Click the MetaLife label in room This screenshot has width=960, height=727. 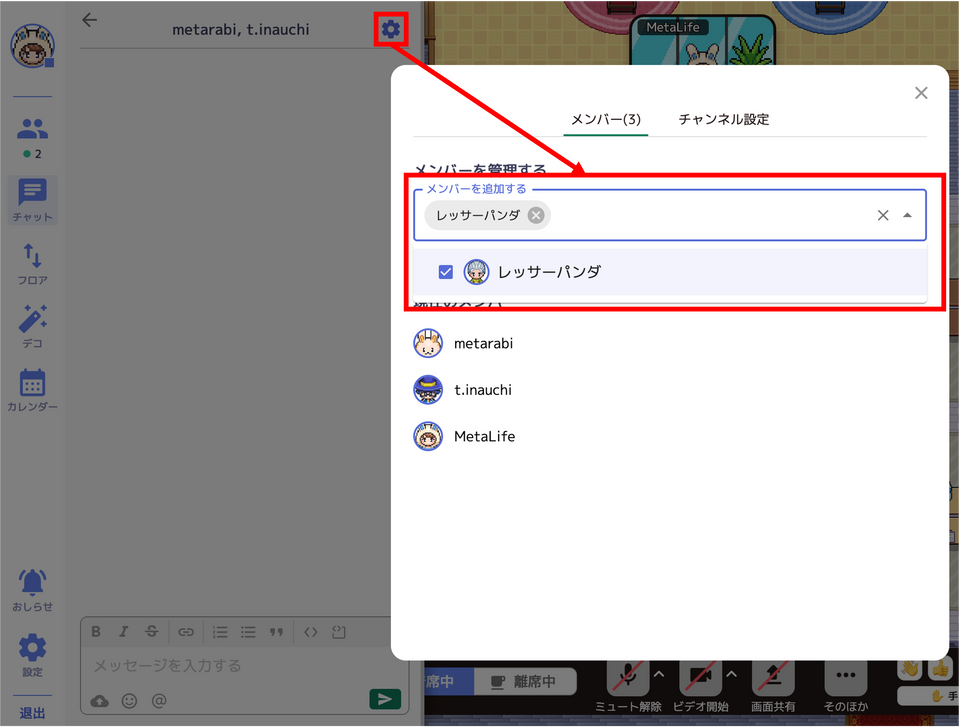click(x=673, y=27)
